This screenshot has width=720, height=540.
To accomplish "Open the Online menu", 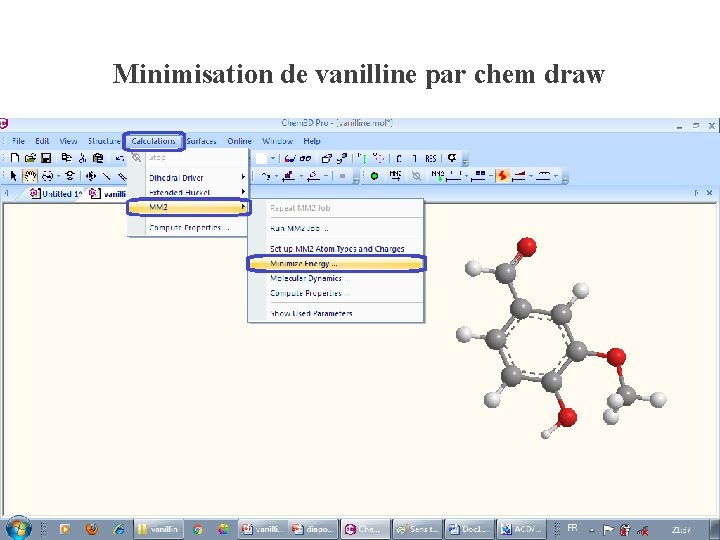I will (x=239, y=141).
